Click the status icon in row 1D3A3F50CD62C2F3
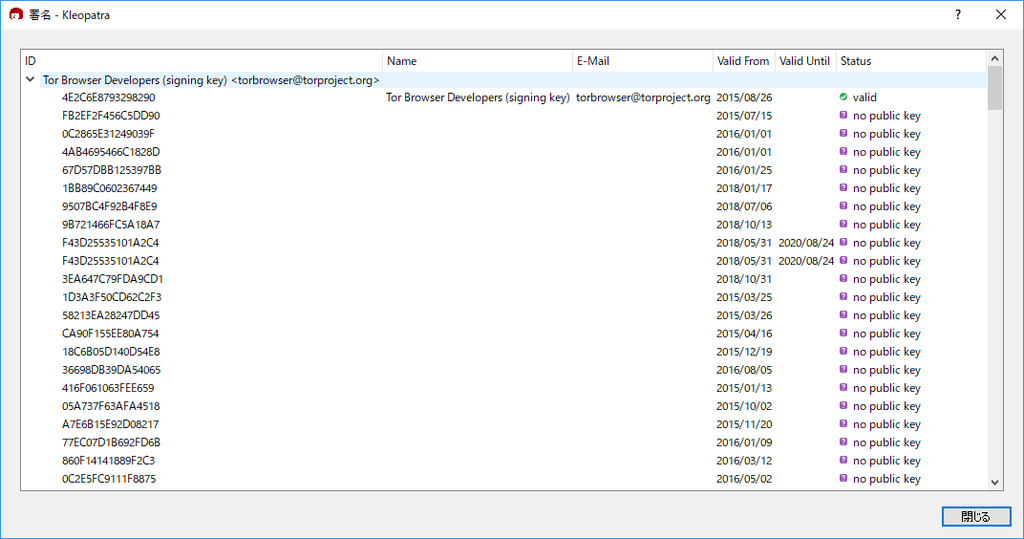Image resolution: width=1024 pixels, height=539 pixels. 843,297
